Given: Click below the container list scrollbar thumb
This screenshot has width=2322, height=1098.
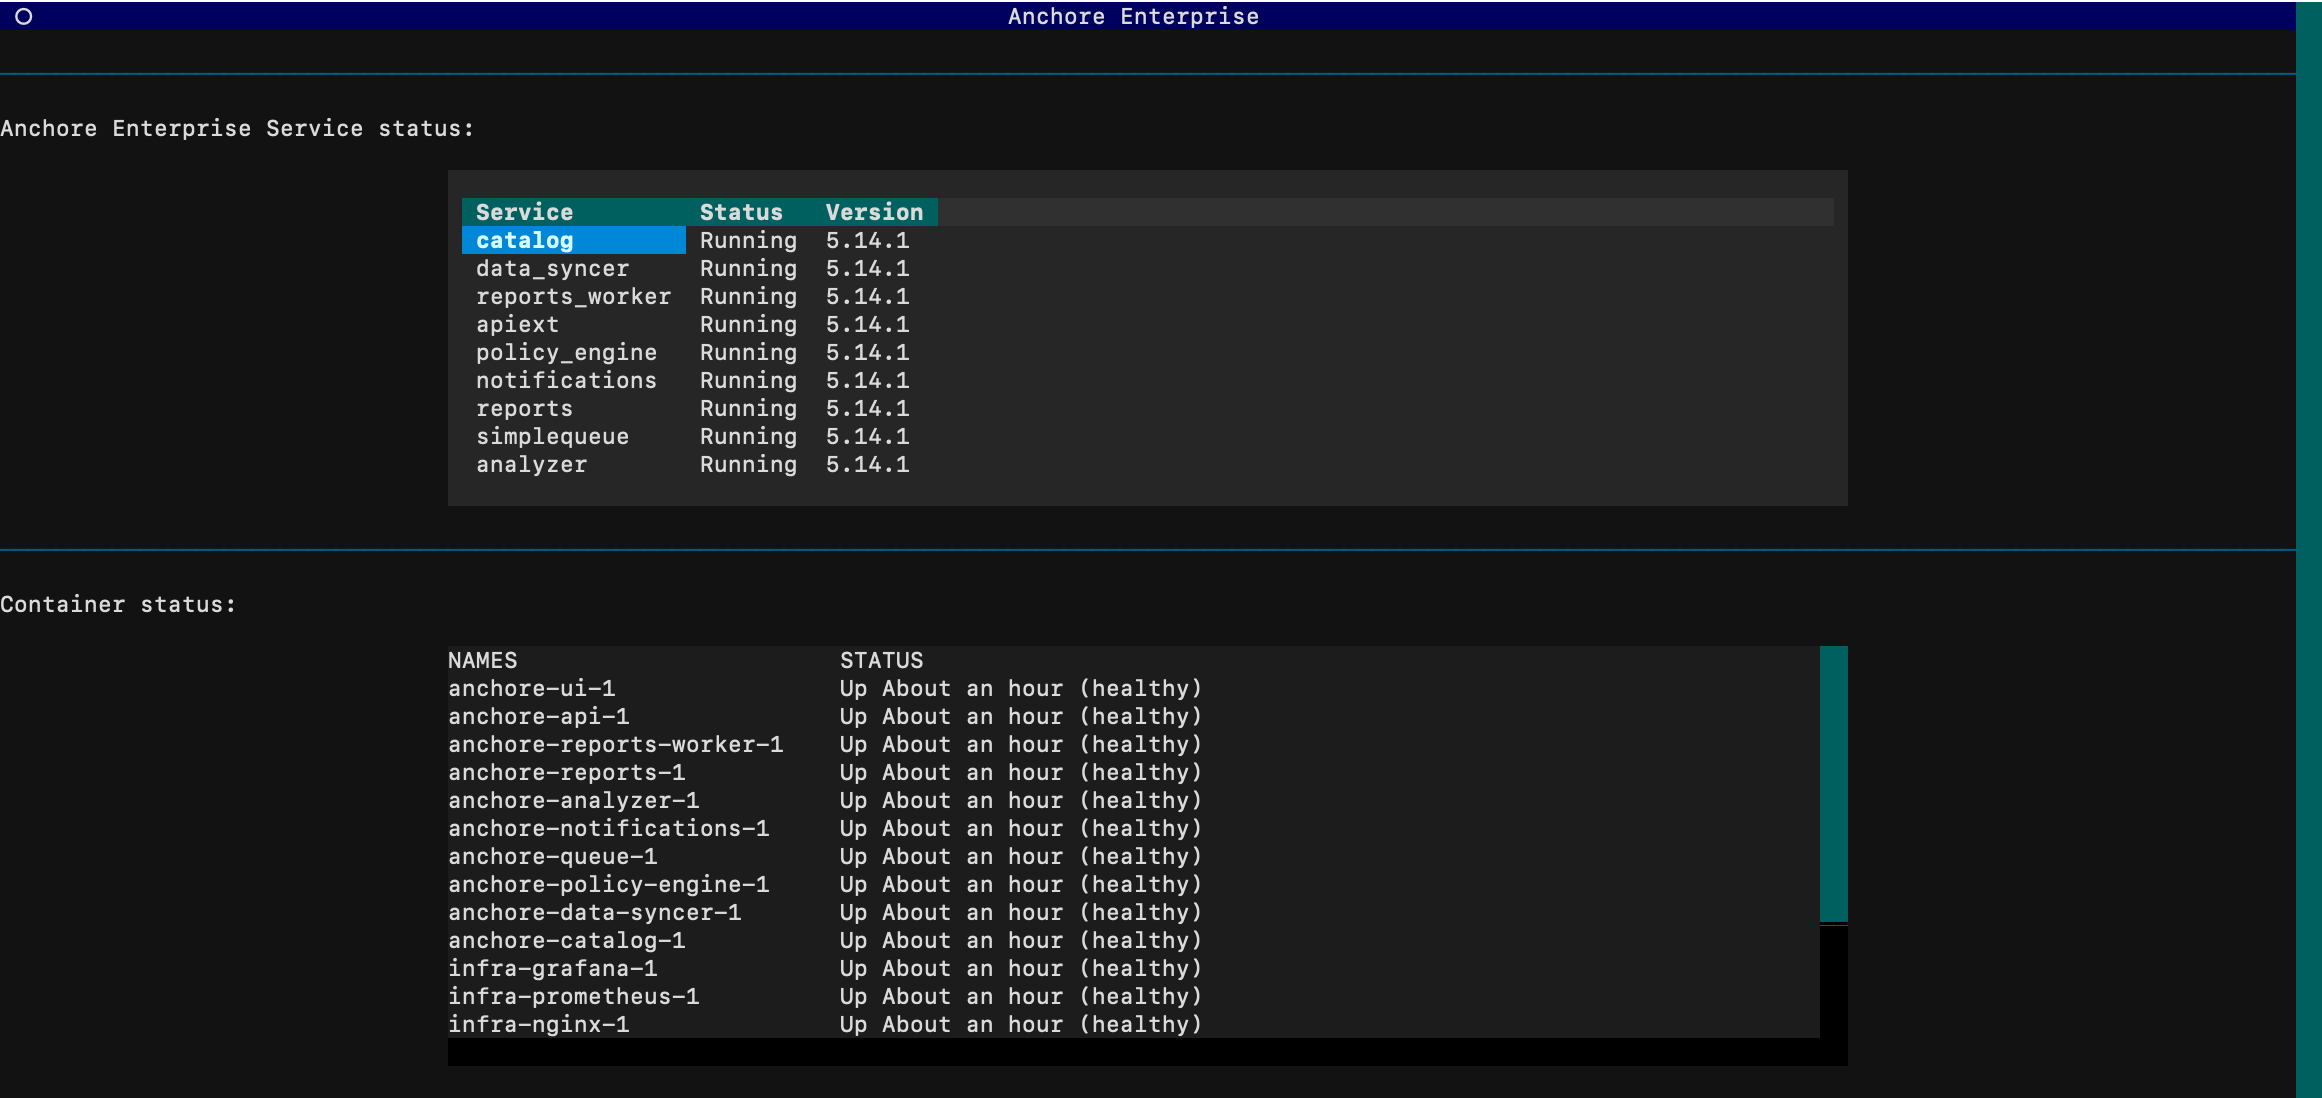Looking at the screenshot, I should pos(1833,982).
